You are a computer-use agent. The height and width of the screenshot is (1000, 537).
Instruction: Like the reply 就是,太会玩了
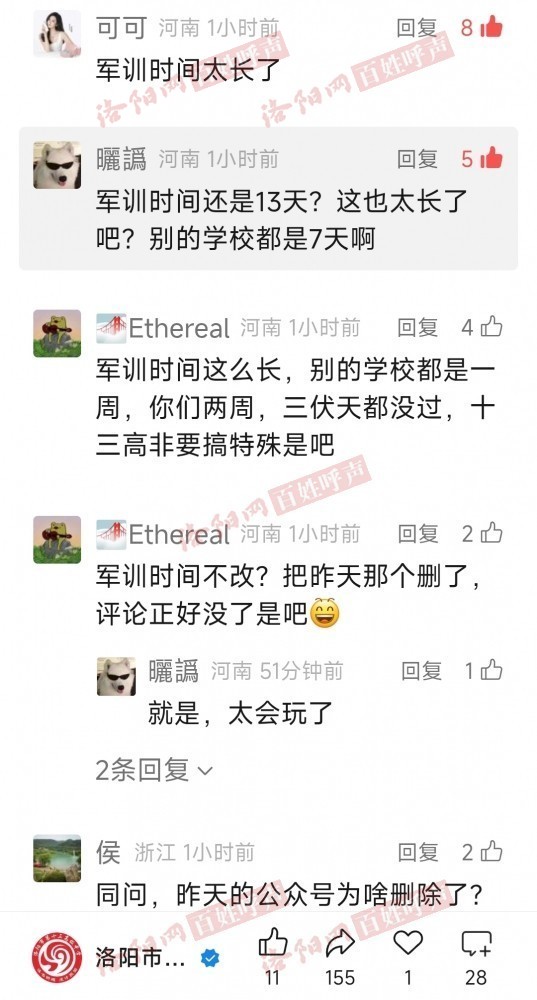pyautogui.click(x=492, y=670)
